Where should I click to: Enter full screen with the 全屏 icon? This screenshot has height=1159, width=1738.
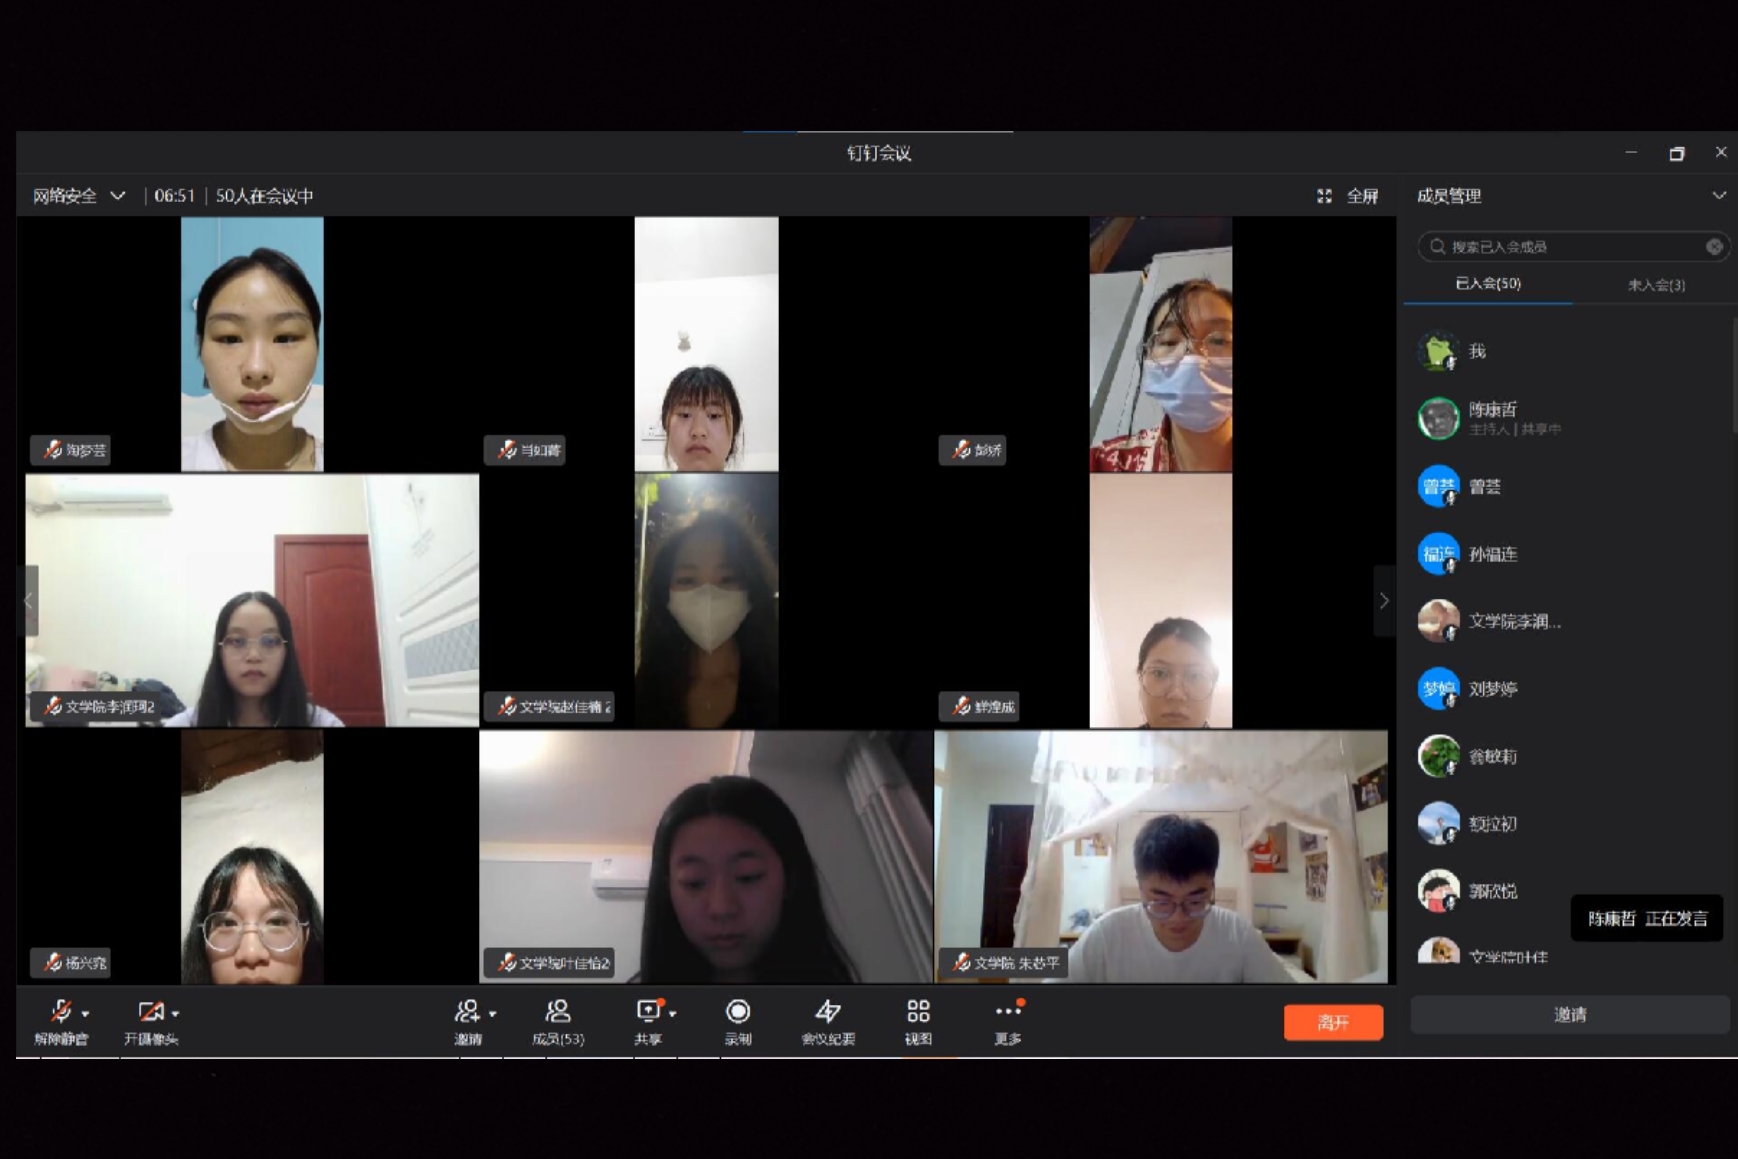coord(1324,196)
